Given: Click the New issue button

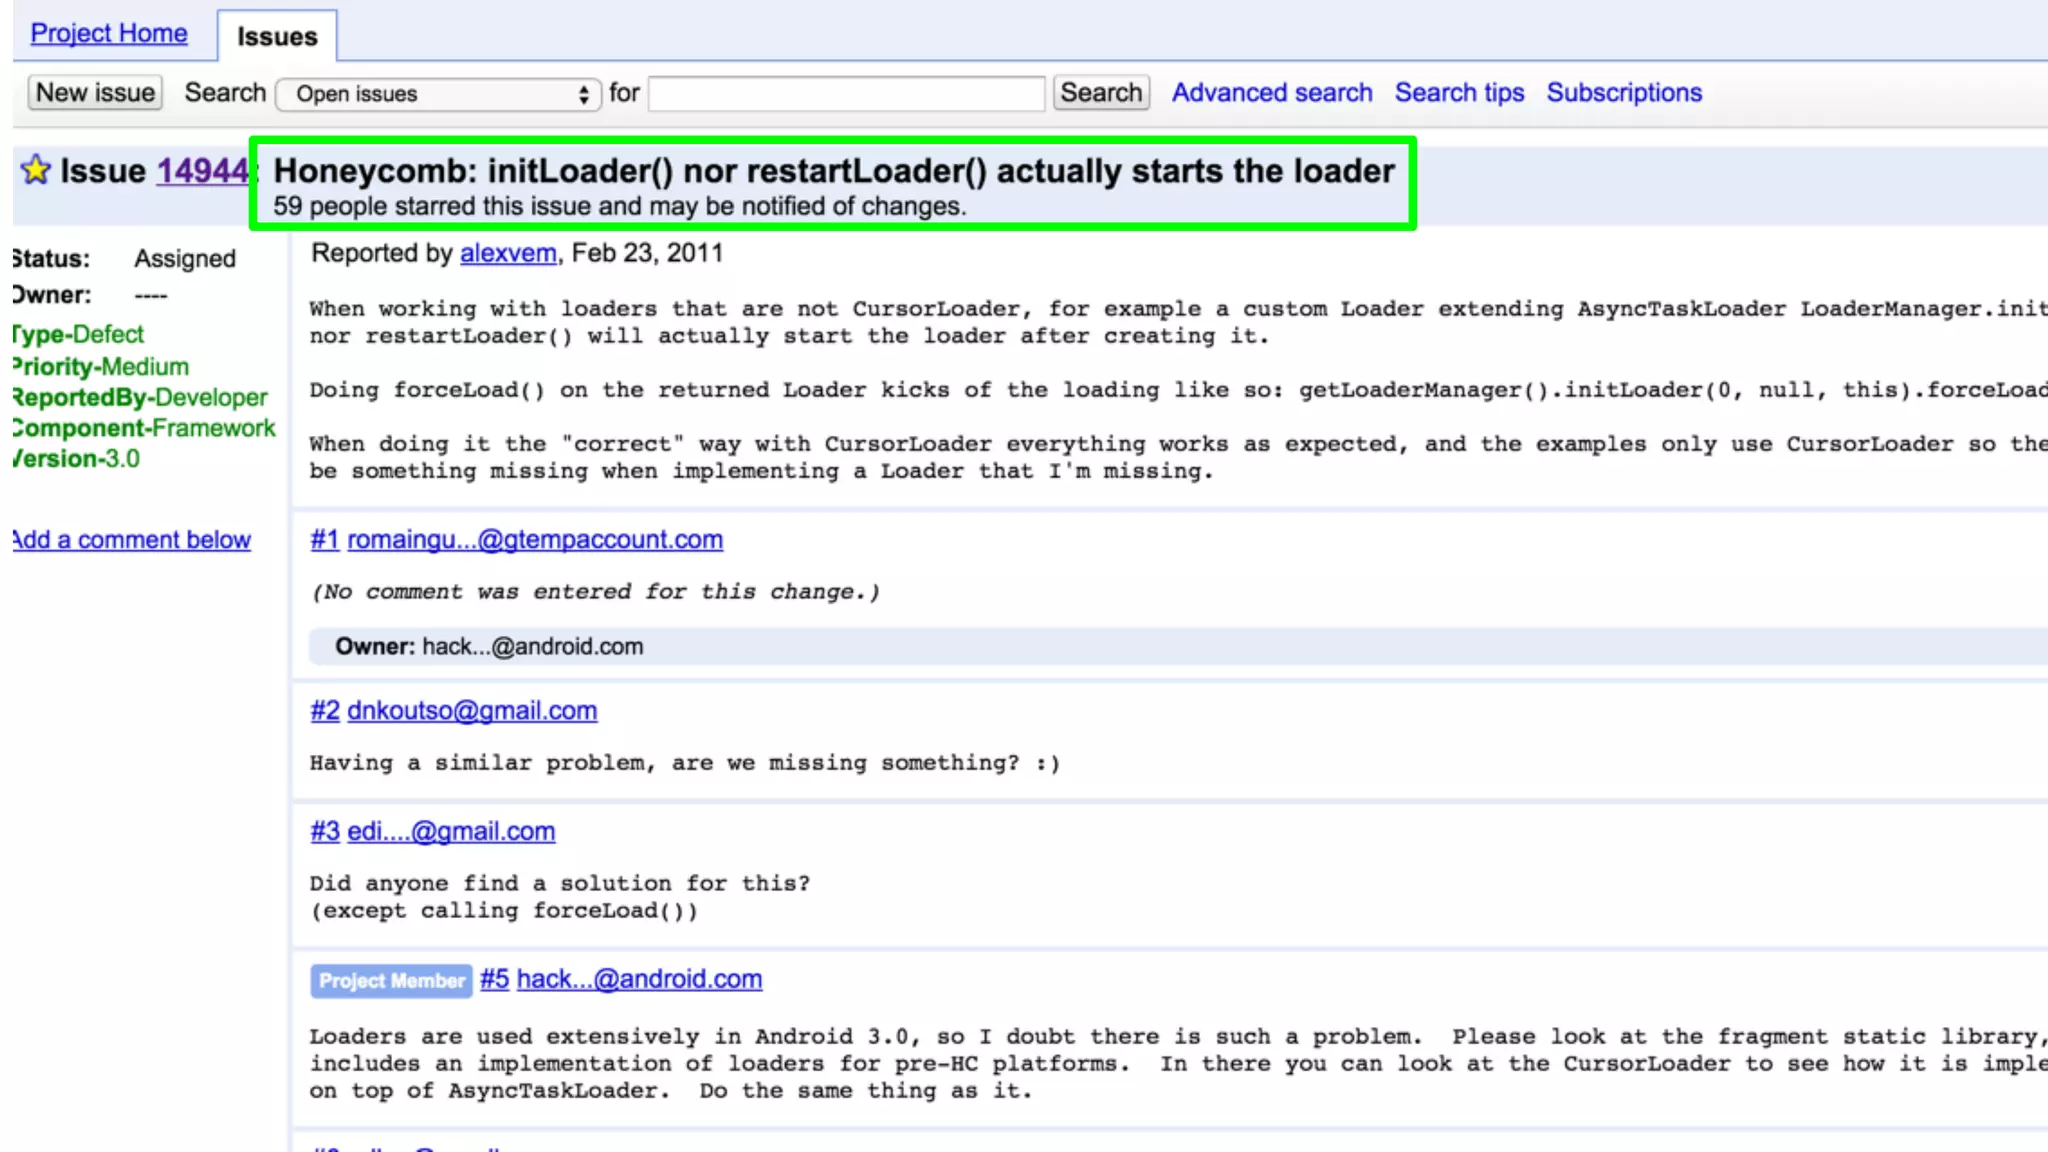Looking at the screenshot, I should [x=95, y=93].
